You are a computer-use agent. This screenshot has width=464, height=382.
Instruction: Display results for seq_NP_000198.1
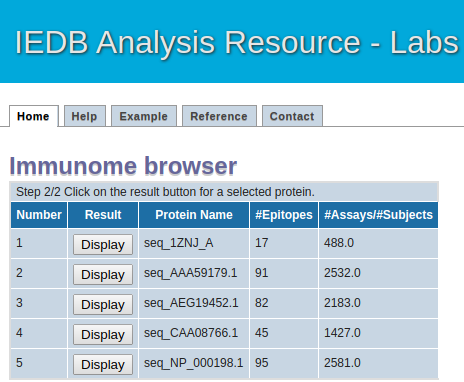tap(103, 364)
